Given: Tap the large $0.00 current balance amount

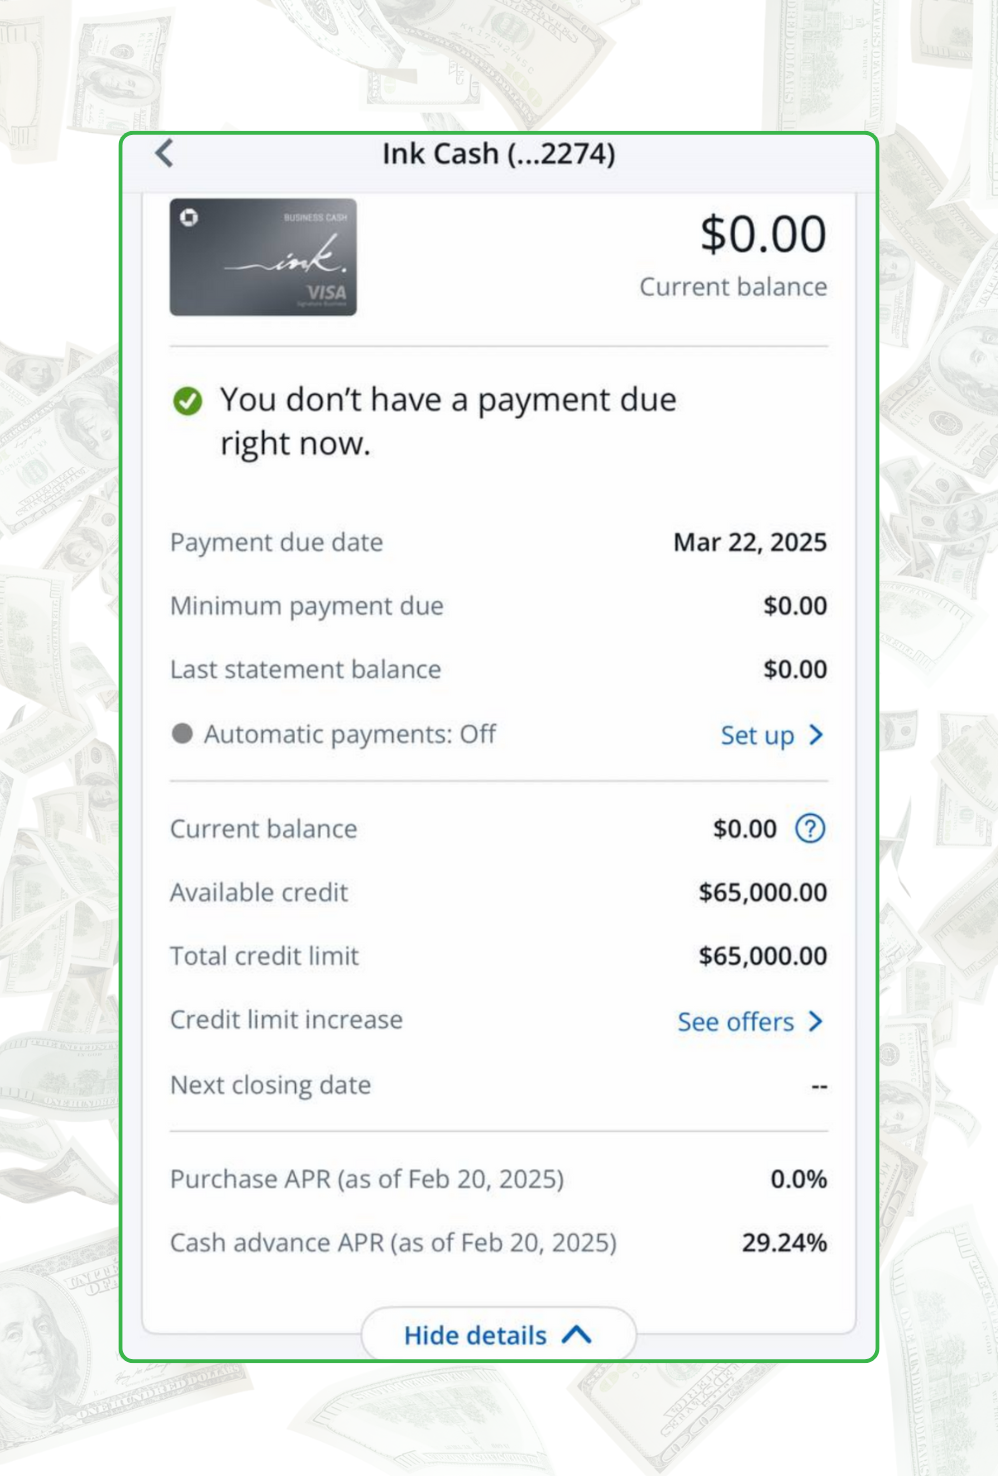Looking at the screenshot, I should coord(763,234).
